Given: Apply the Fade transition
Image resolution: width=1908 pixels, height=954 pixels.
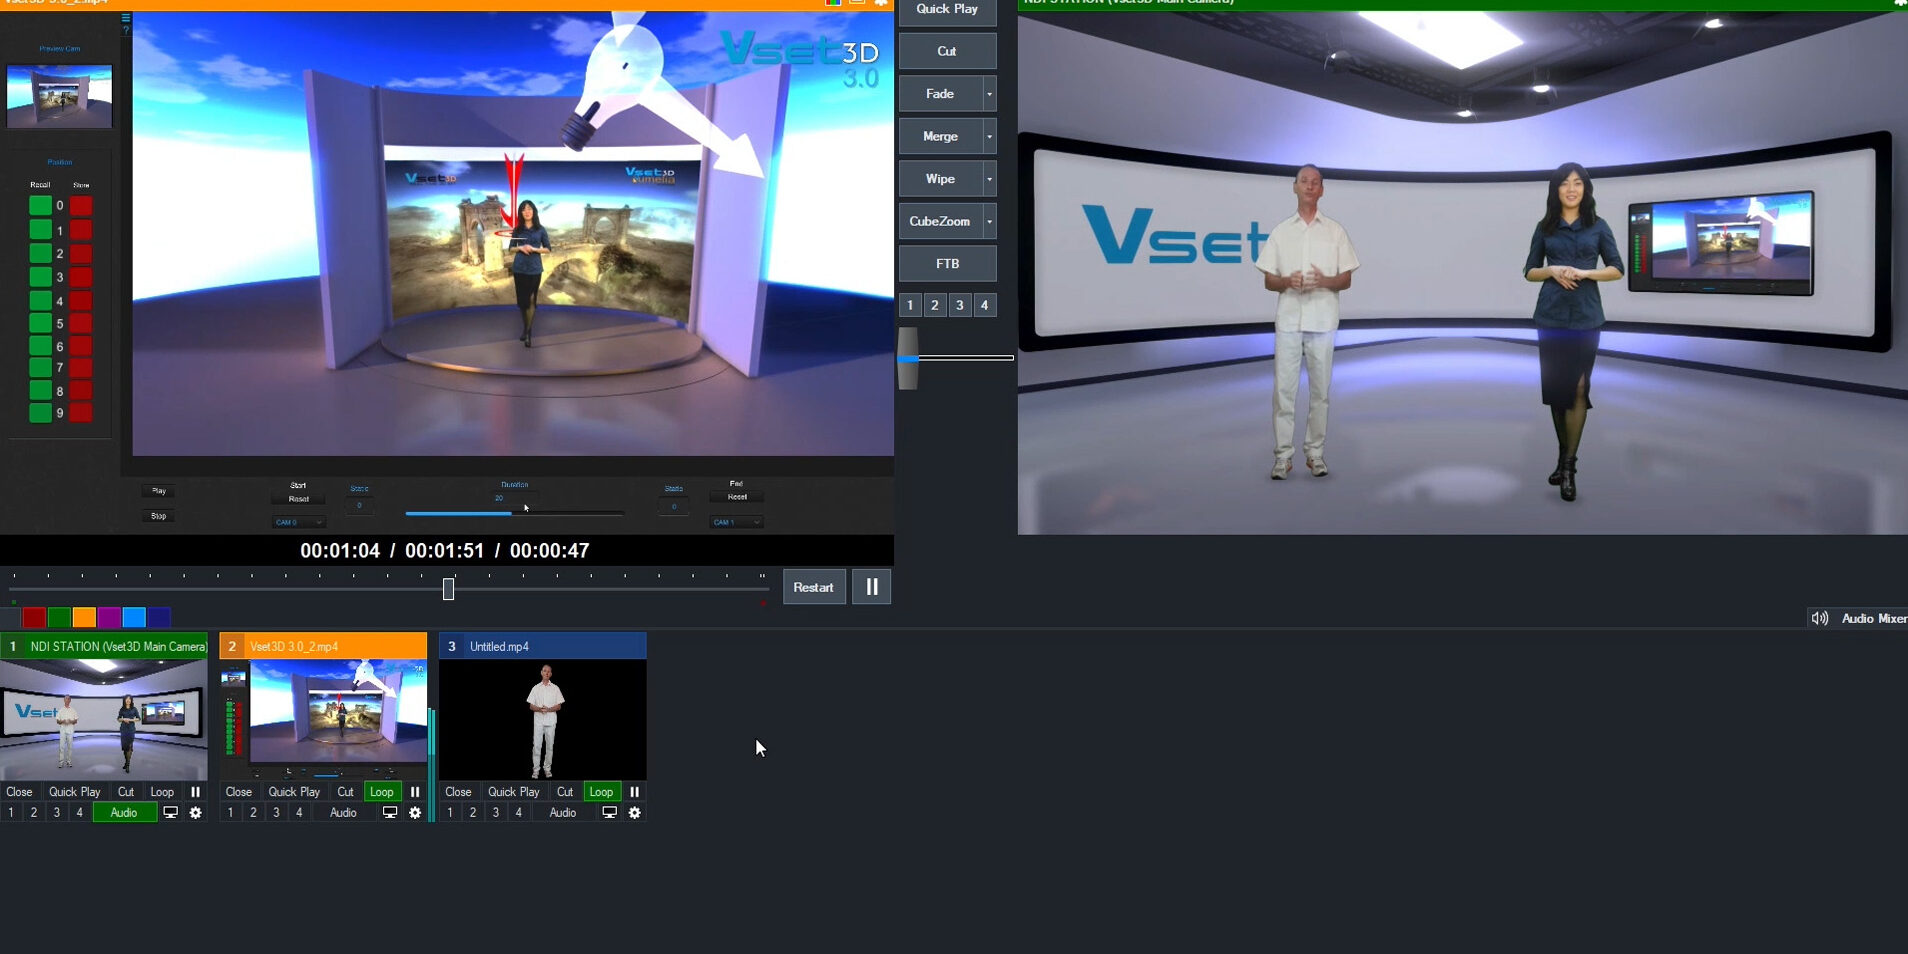Looking at the screenshot, I should point(940,94).
